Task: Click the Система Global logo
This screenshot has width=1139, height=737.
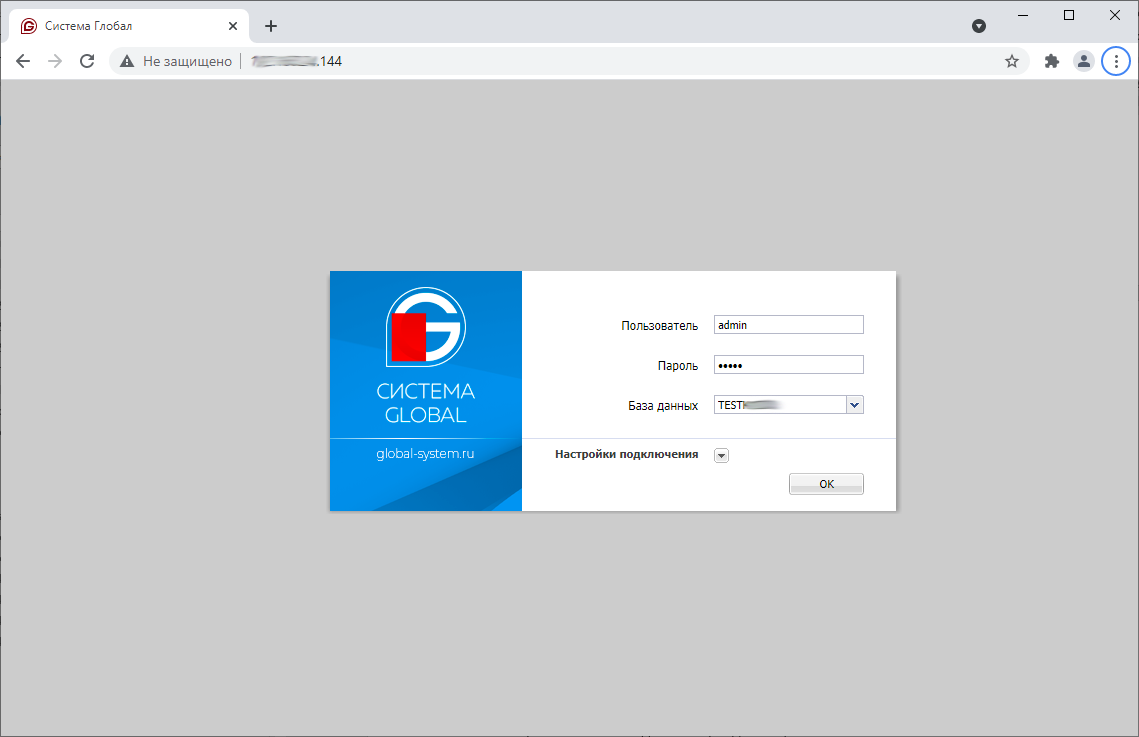Action: (425, 355)
